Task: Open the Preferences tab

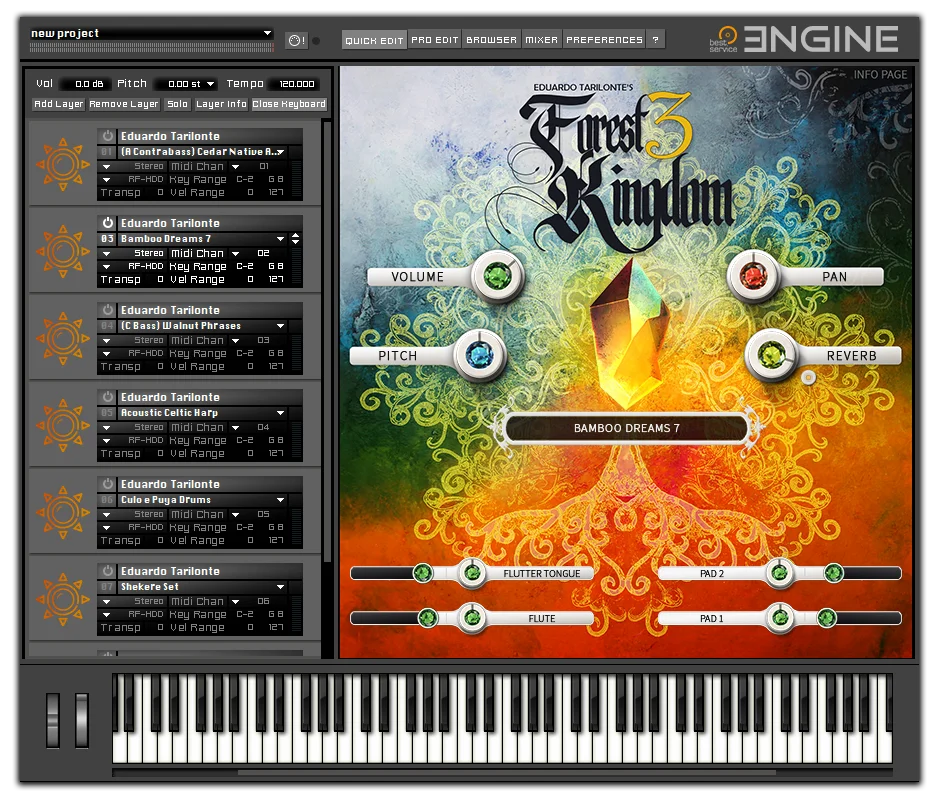Action: [x=604, y=40]
